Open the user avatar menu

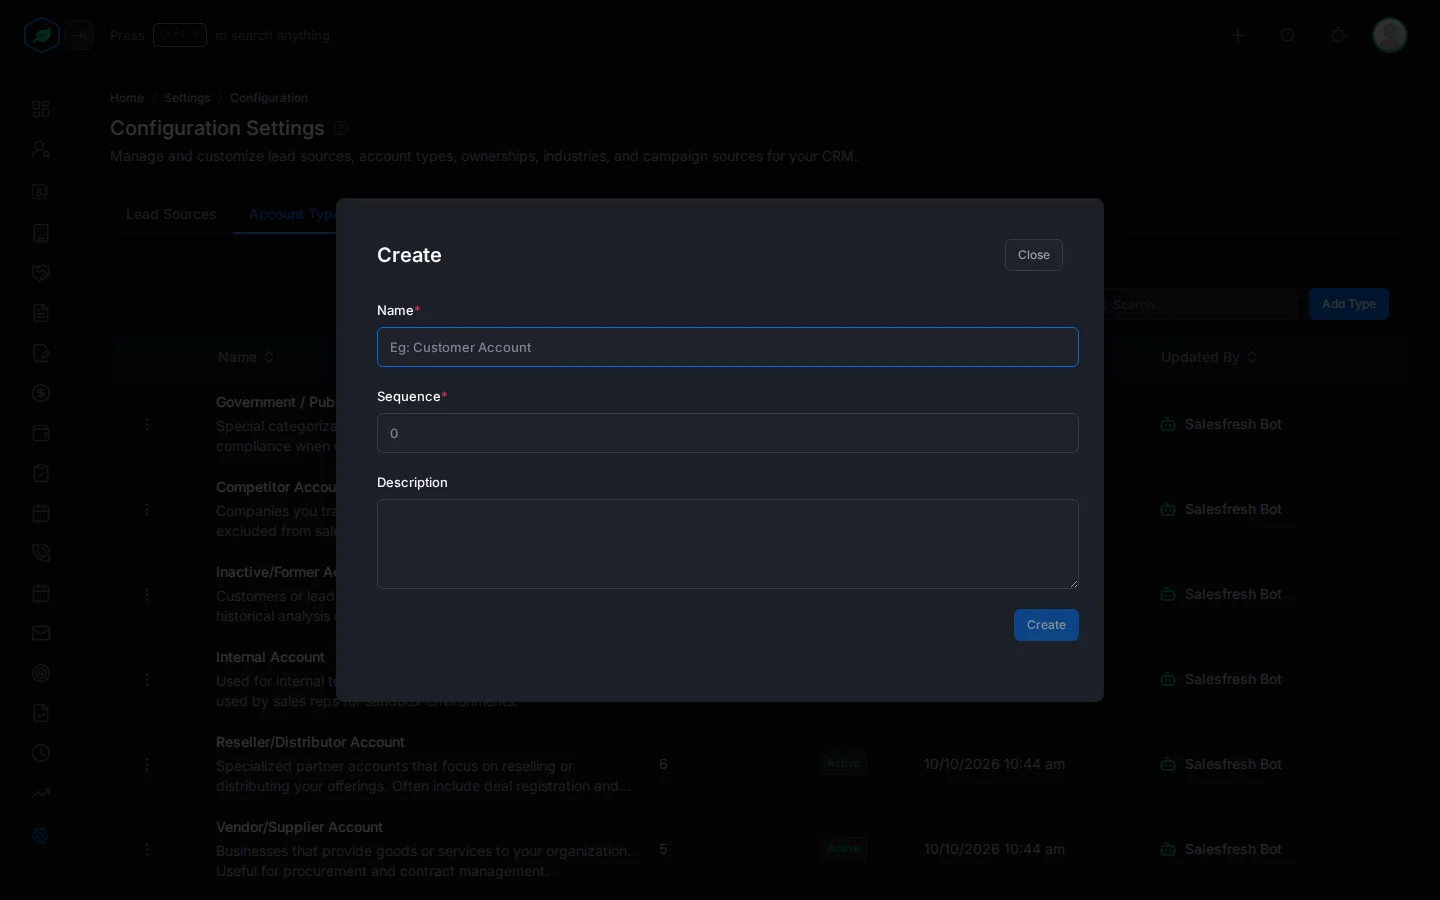[x=1390, y=35]
